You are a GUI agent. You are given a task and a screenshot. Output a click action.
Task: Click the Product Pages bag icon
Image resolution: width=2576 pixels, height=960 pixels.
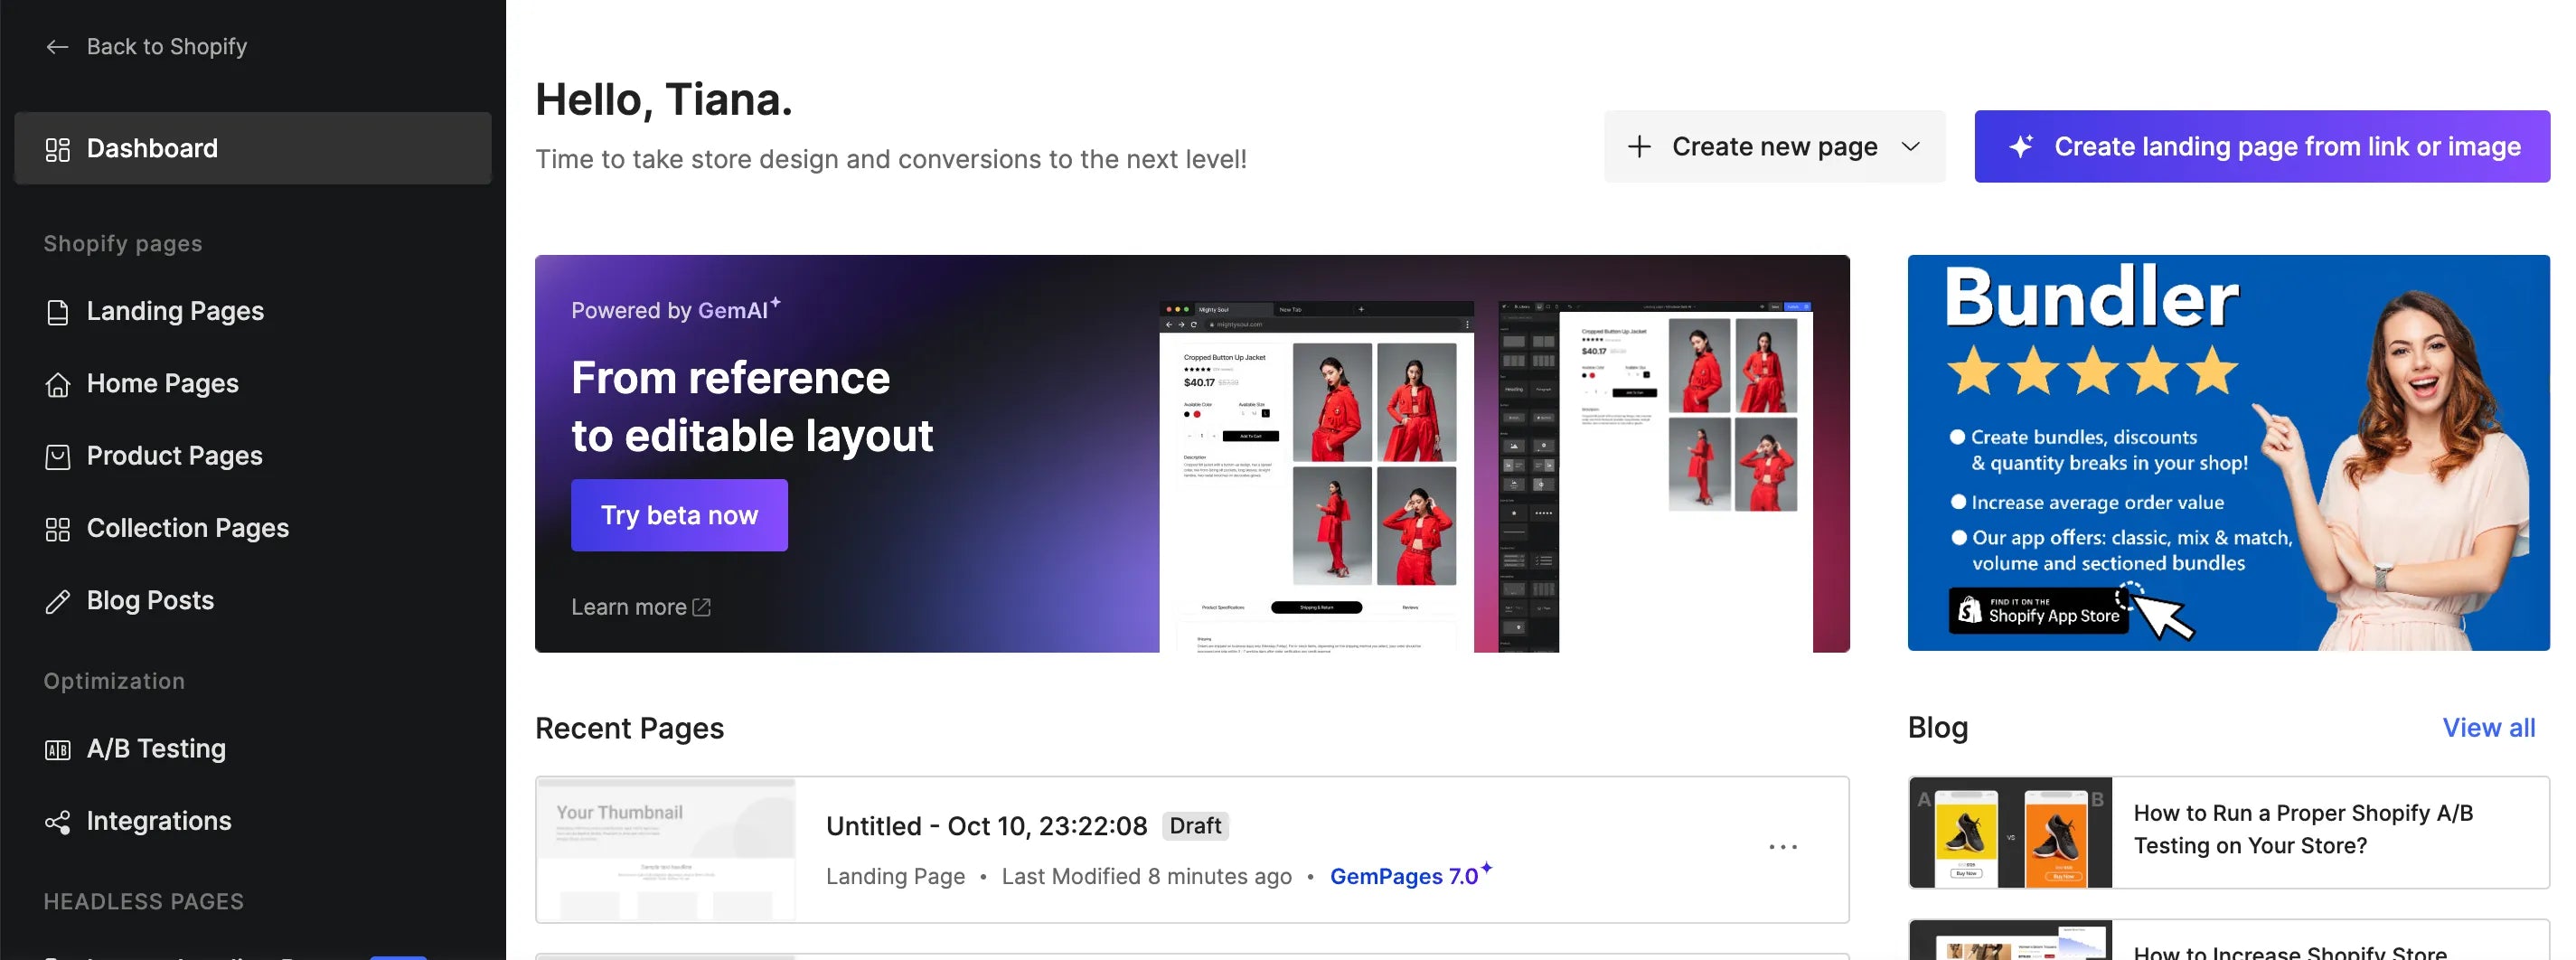click(x=57, y=457)
